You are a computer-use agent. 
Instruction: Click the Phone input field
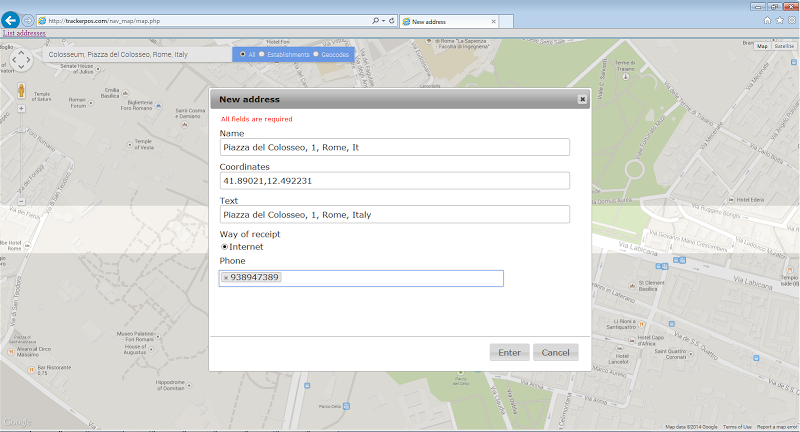click(361, 278)
